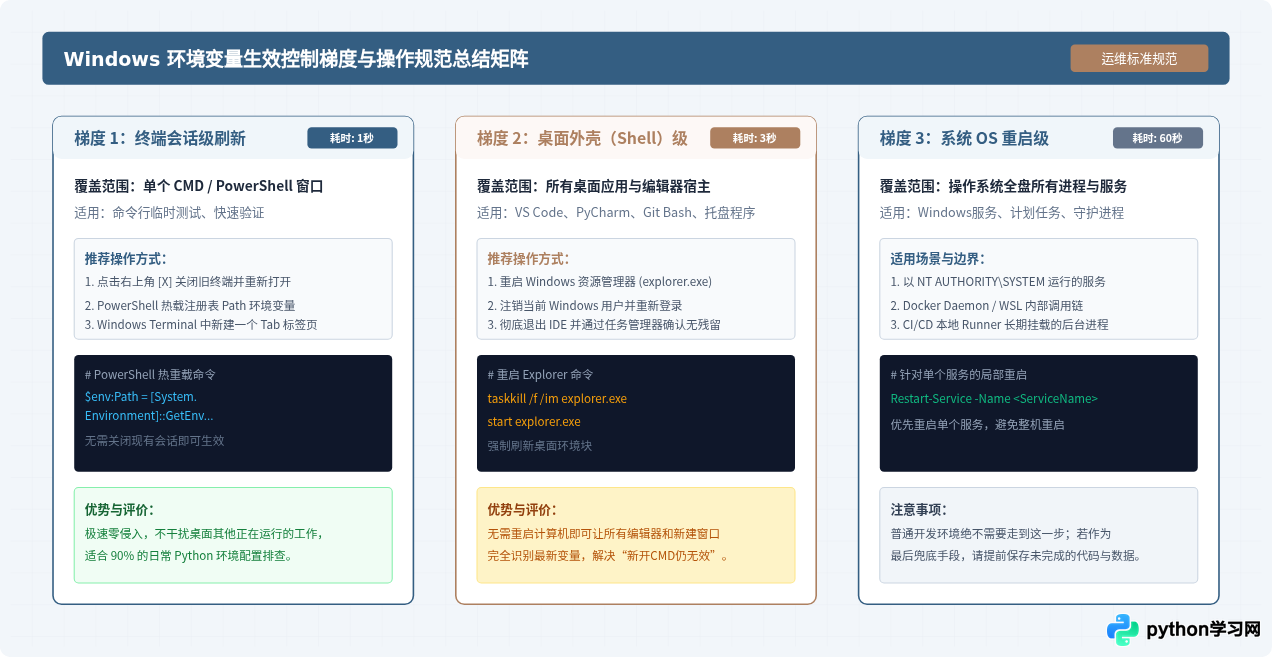Click 推荐操作方式 heading in gradient 1 card
This screenshot has height=658, width=1272.
(x=126, y=258)
